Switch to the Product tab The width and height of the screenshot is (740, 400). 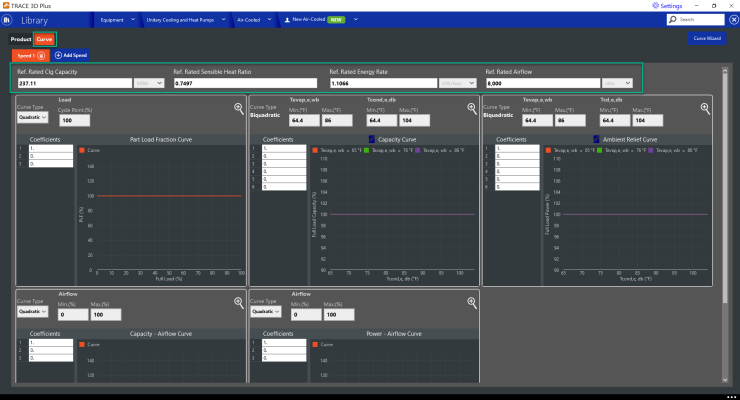pyautogui.click(x=21, y=39)
